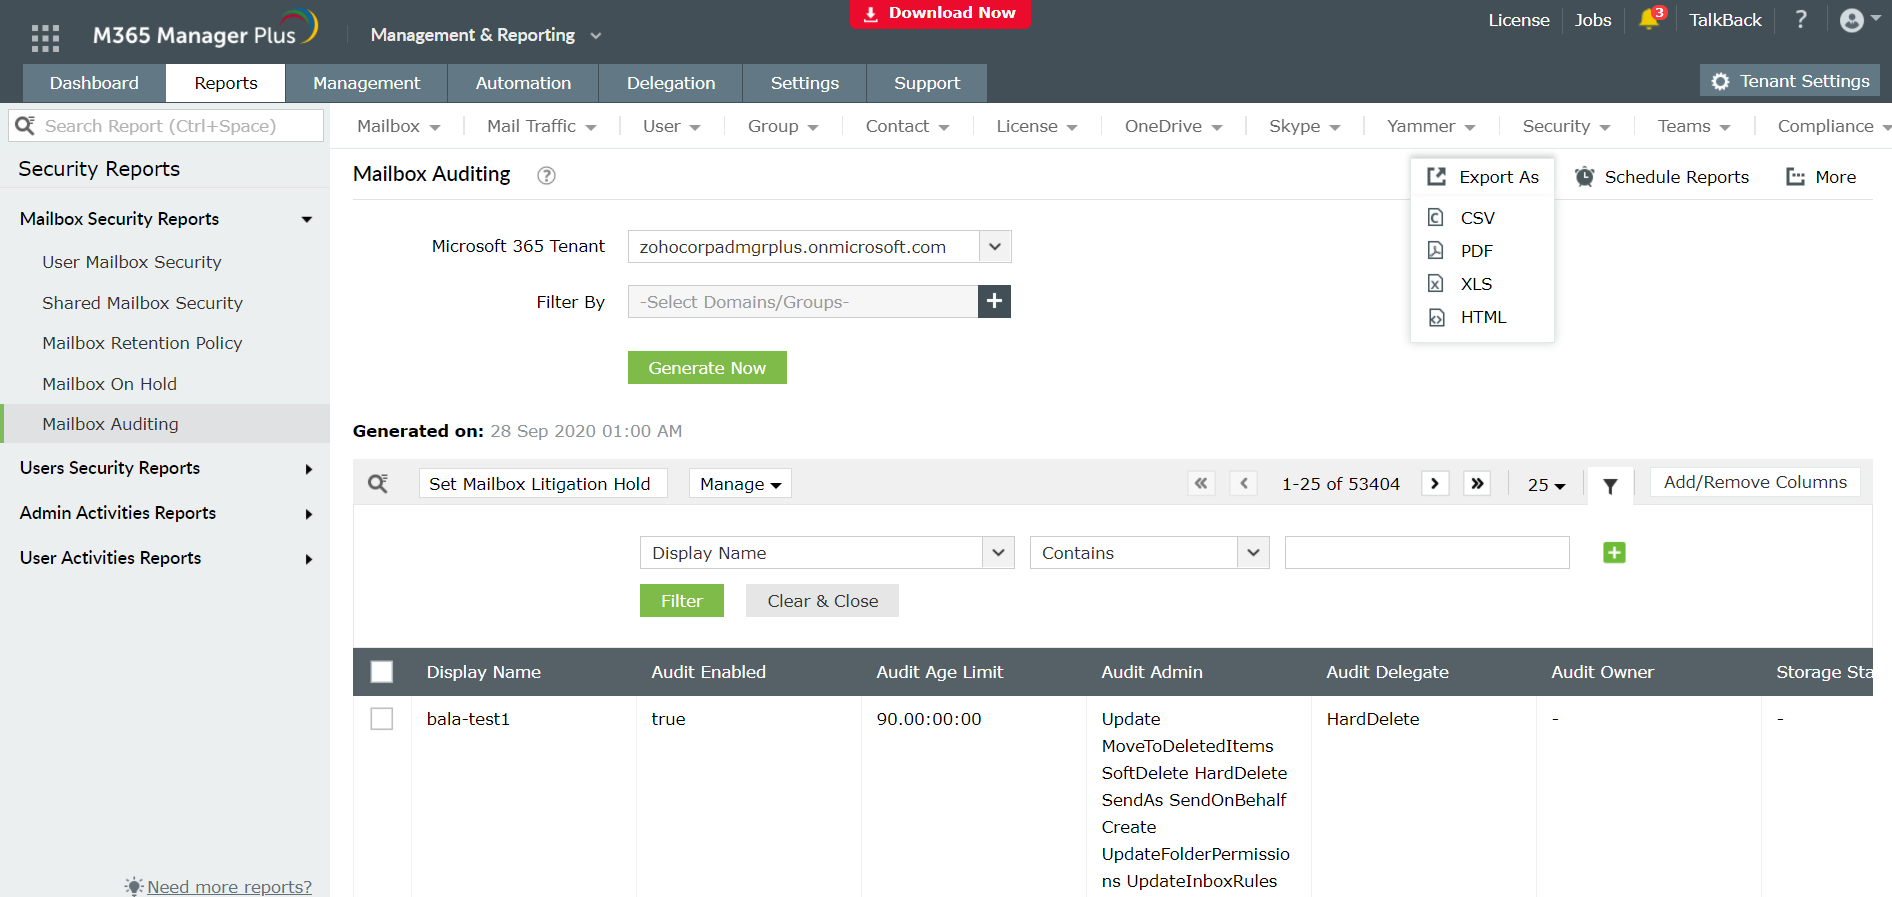Click the Export As icon
This screenshot has height=897, width=1892.
click(x=1437, y=176)
